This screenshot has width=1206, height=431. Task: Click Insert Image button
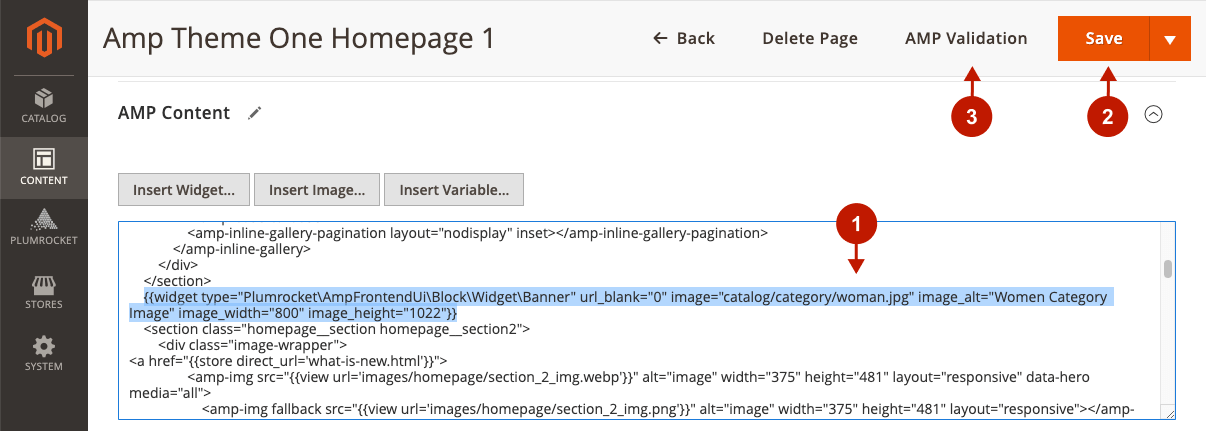pos(317,189)
